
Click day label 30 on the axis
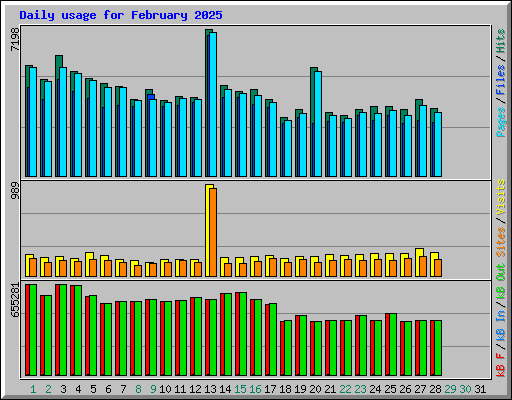tap(465, 389)
